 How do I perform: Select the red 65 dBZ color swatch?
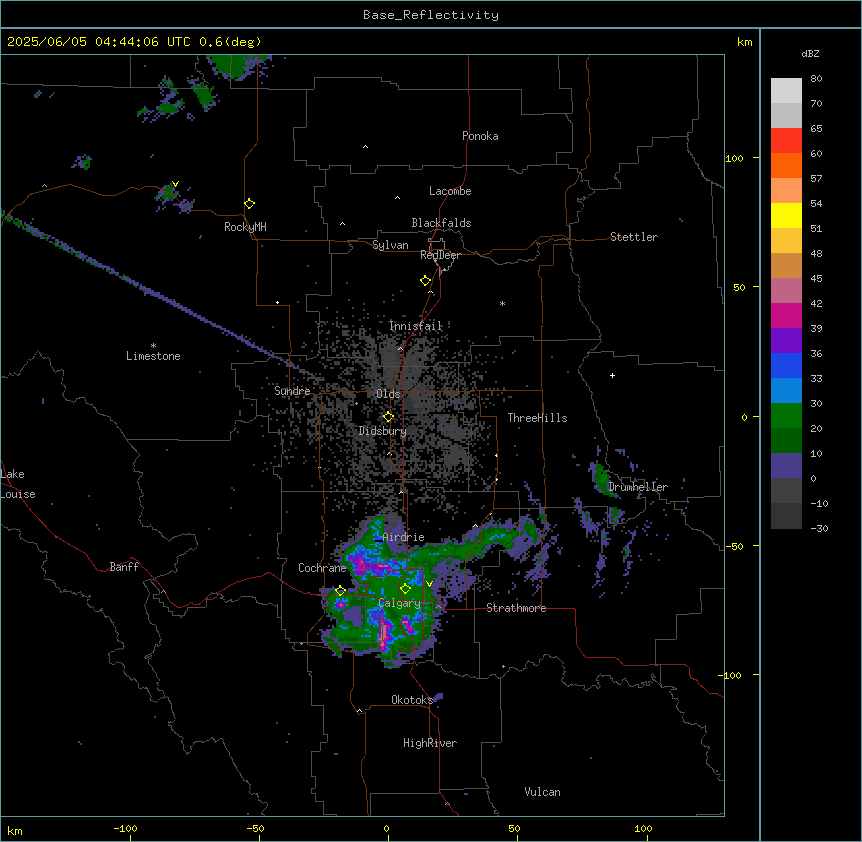pyautogui.click(x=786, y=141)
